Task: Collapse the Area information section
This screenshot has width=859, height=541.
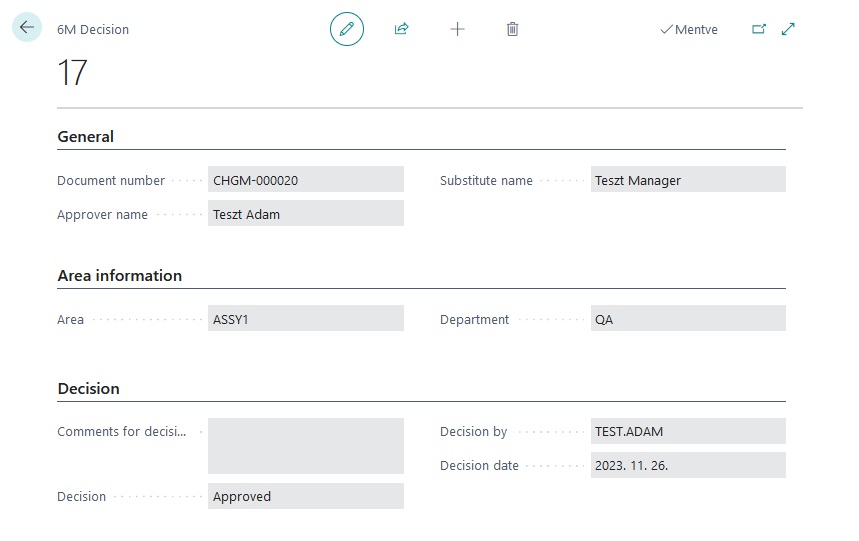Action: (x=120, y=276)
